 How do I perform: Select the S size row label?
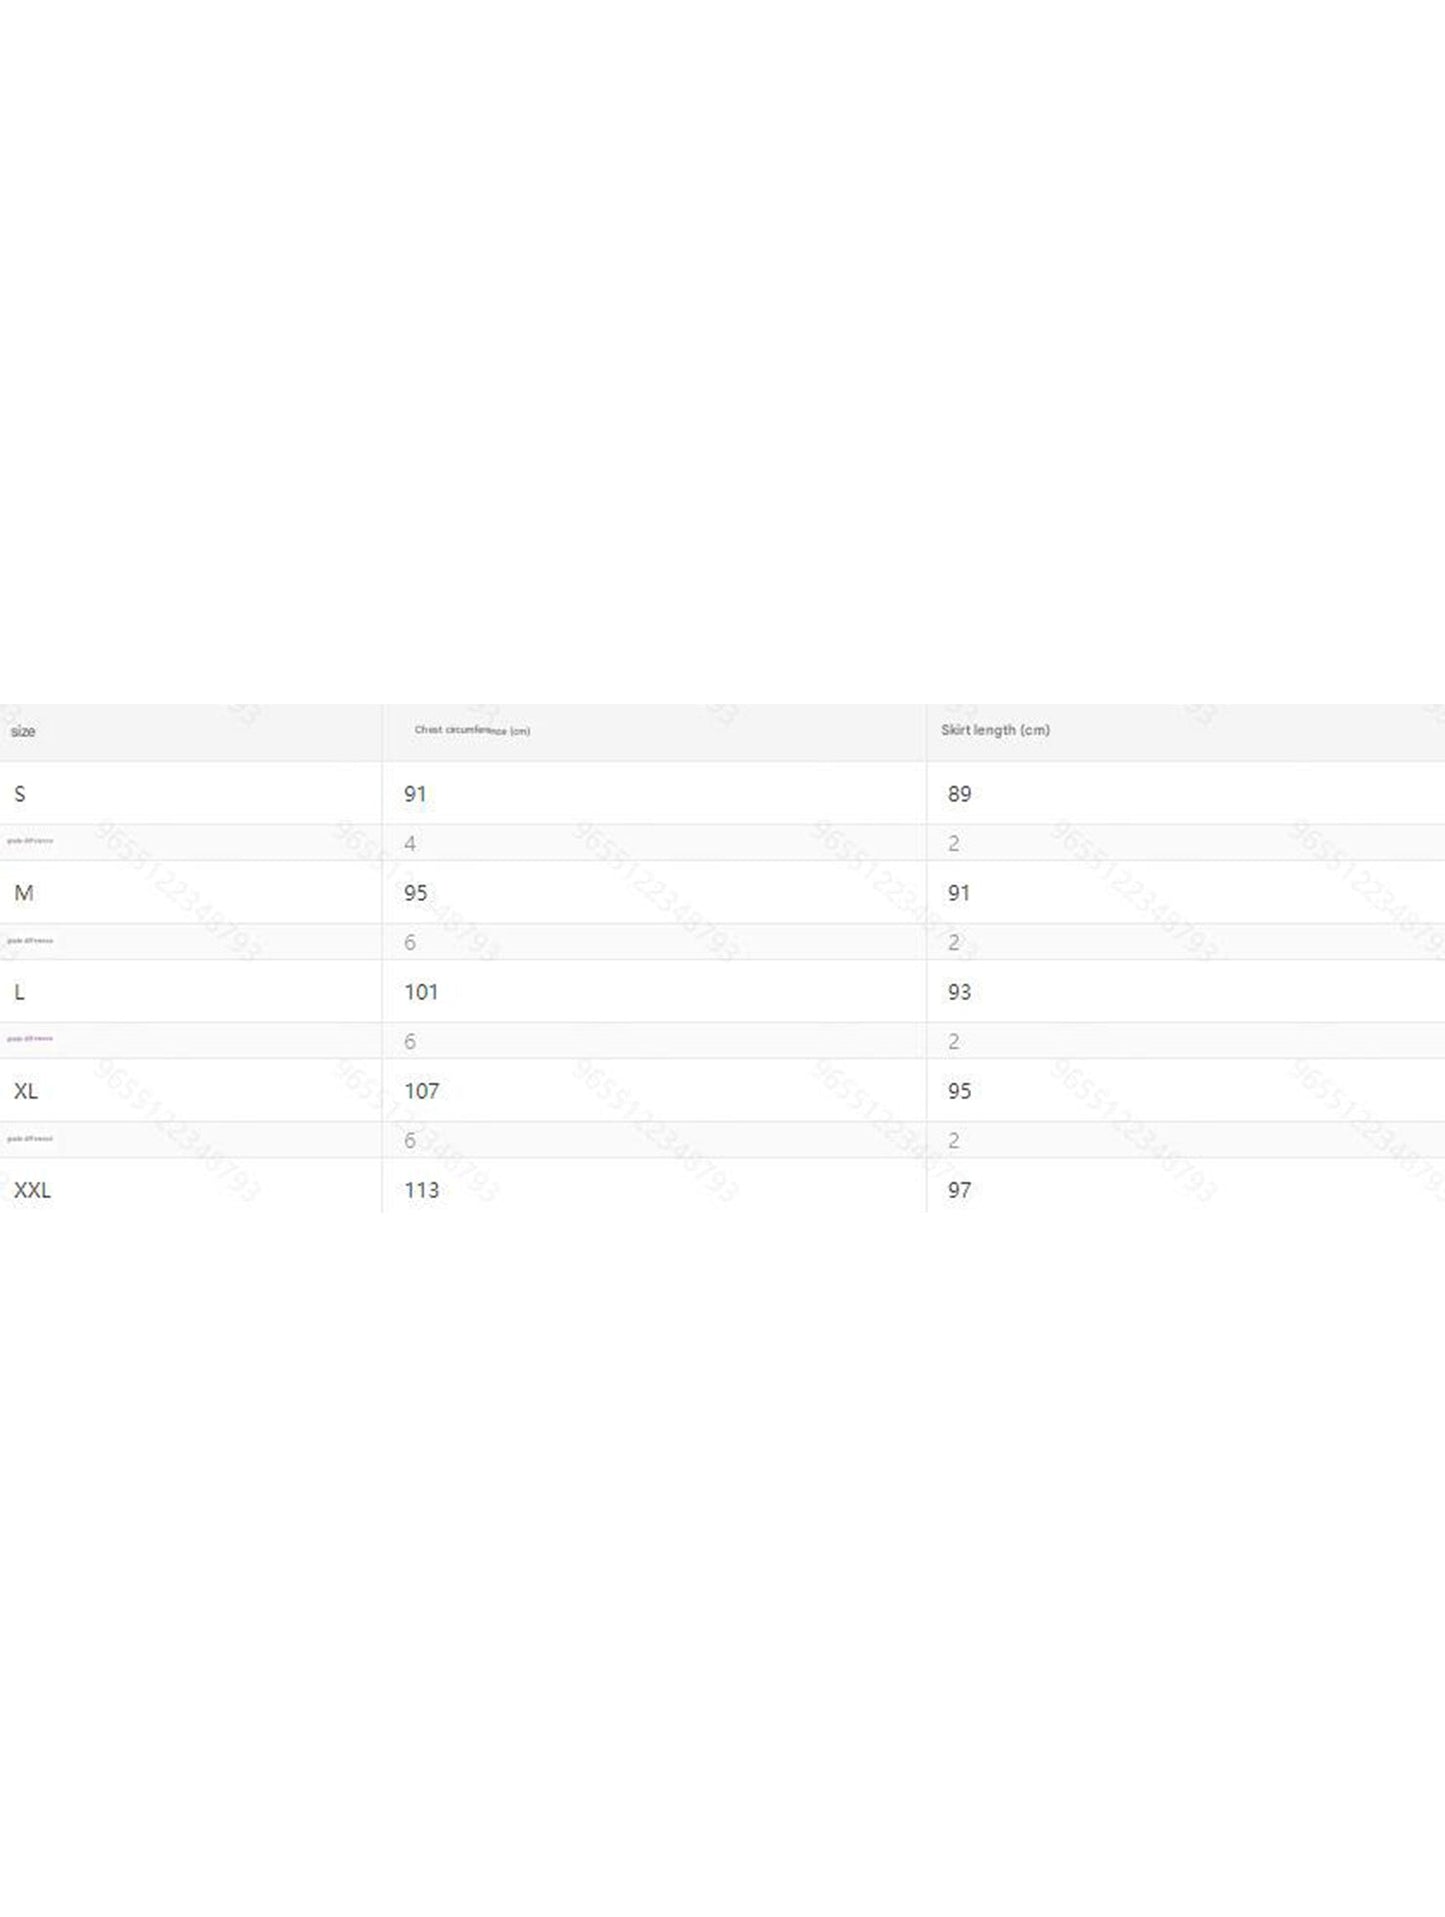click(x=20, y=794)
